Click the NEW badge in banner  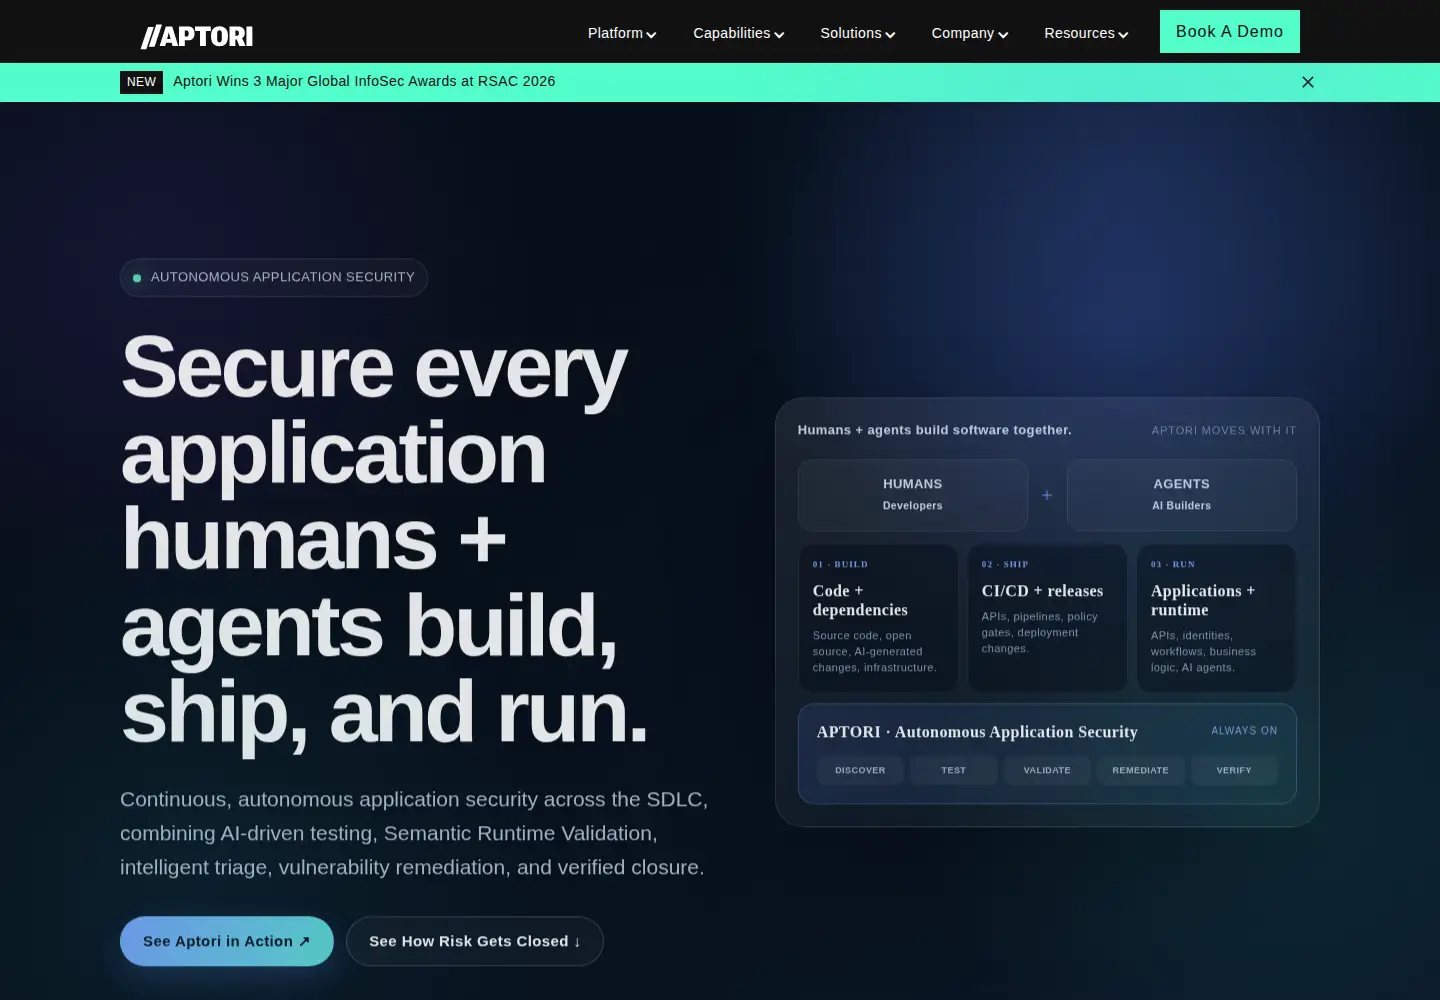tap(141, 82)
